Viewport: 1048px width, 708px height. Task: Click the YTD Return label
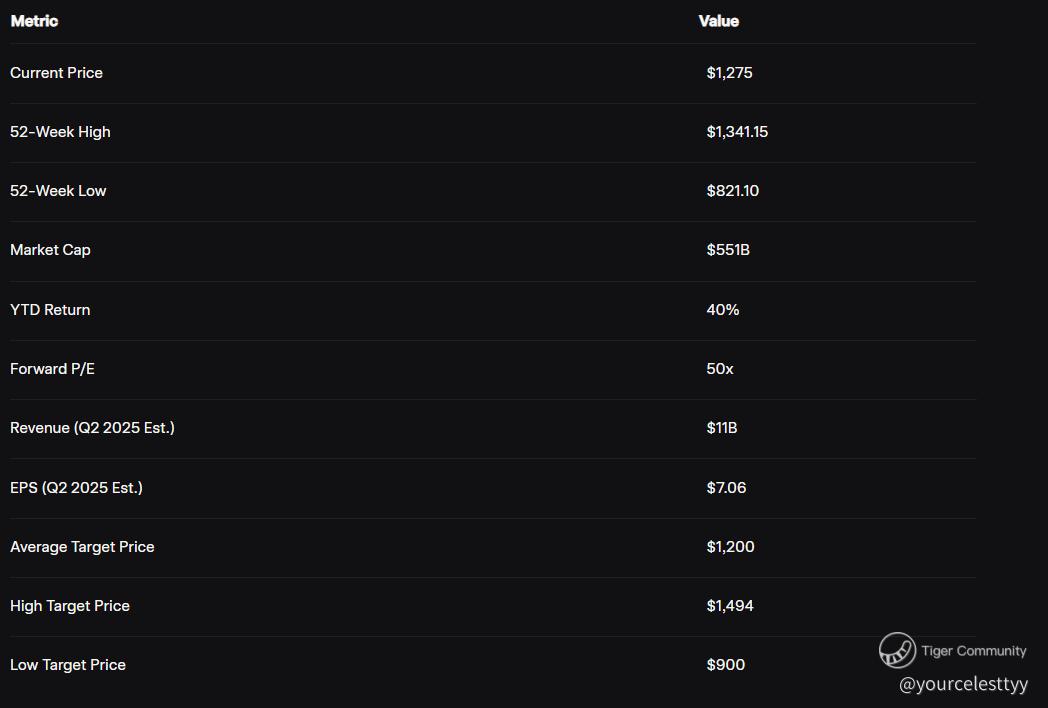pos(50,310)
